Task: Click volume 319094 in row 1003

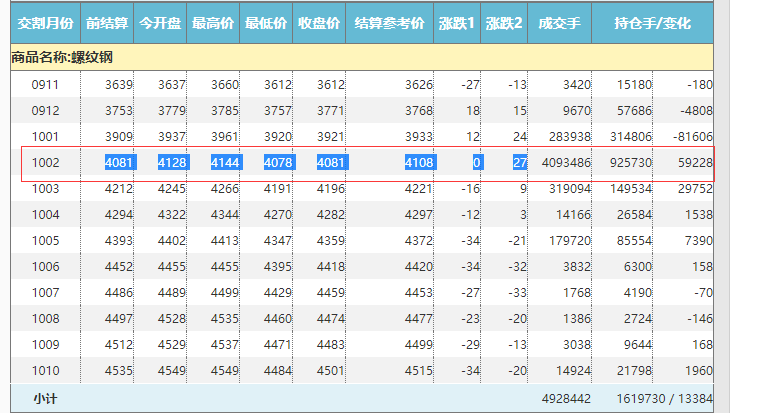Action: tap(570, 189)
